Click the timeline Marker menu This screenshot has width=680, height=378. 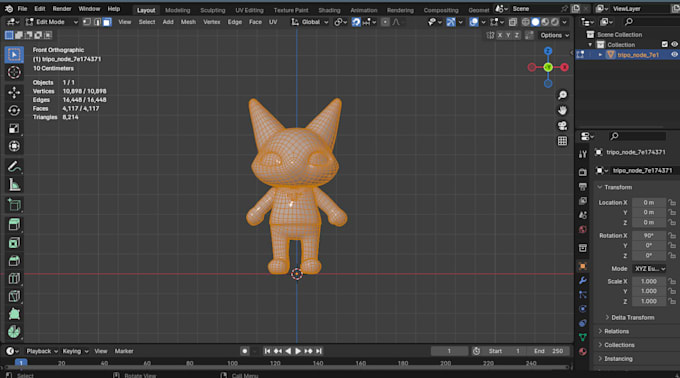point(124,351)
